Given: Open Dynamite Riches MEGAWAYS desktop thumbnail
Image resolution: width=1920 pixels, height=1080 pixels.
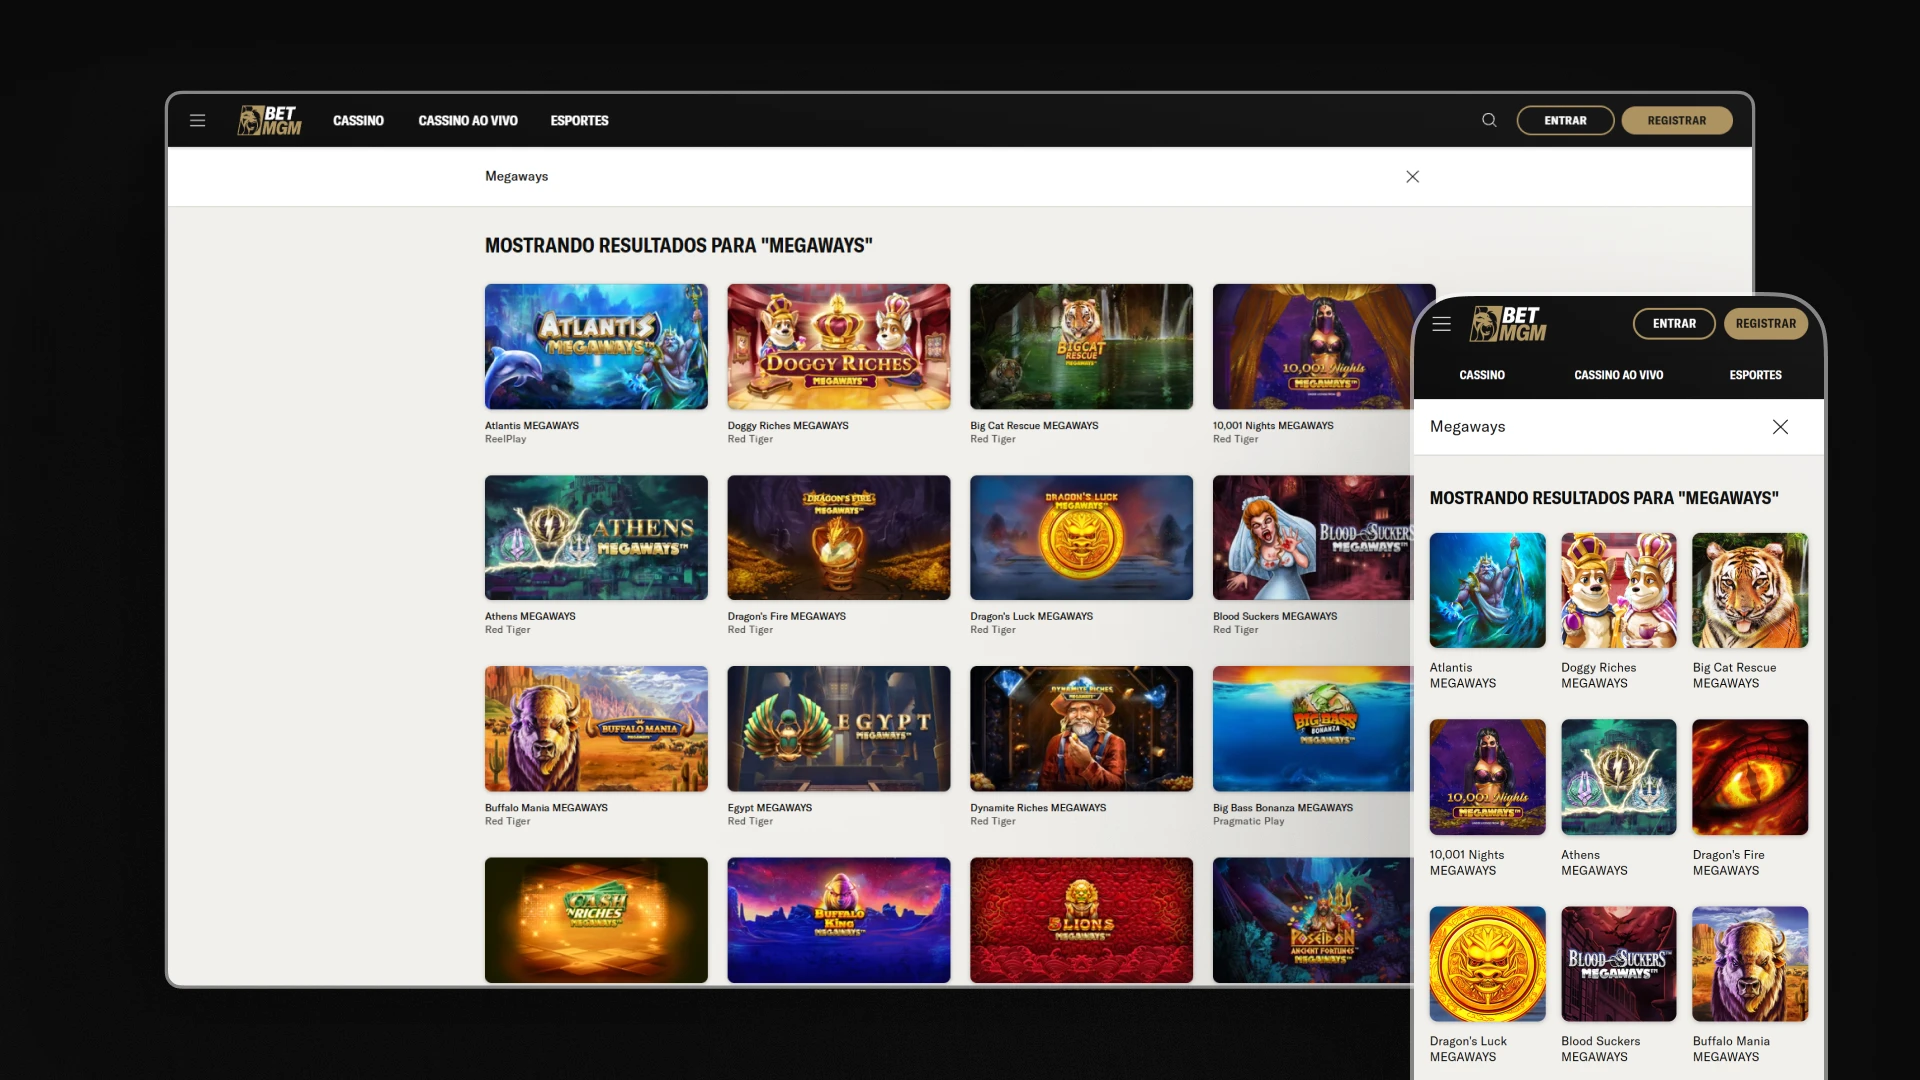Looking at the screenshot, I should coord(1081,728).
